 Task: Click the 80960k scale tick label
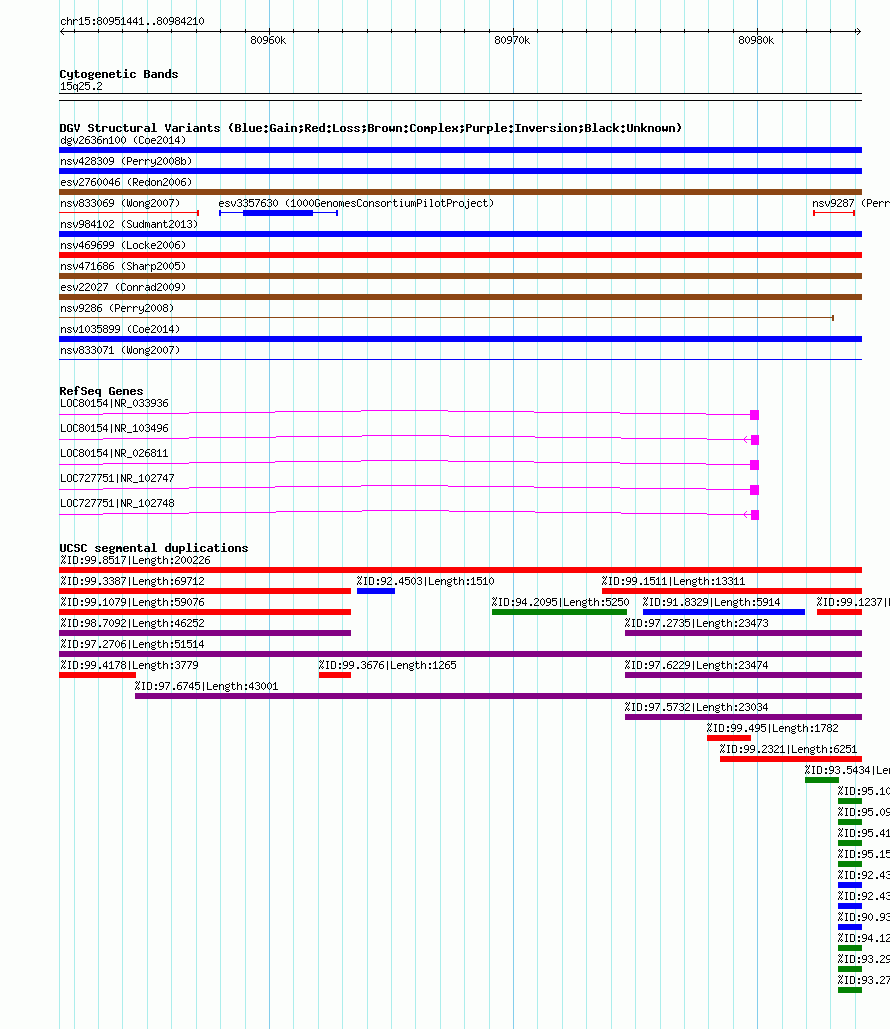(x=268, y=40)
